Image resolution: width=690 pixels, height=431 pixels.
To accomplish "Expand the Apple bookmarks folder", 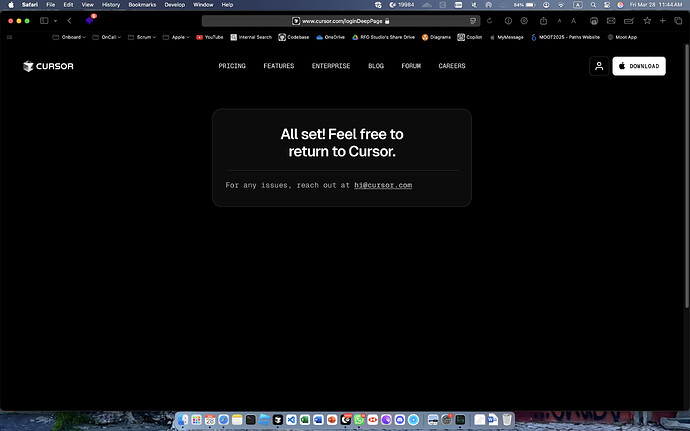I will 176,37.
